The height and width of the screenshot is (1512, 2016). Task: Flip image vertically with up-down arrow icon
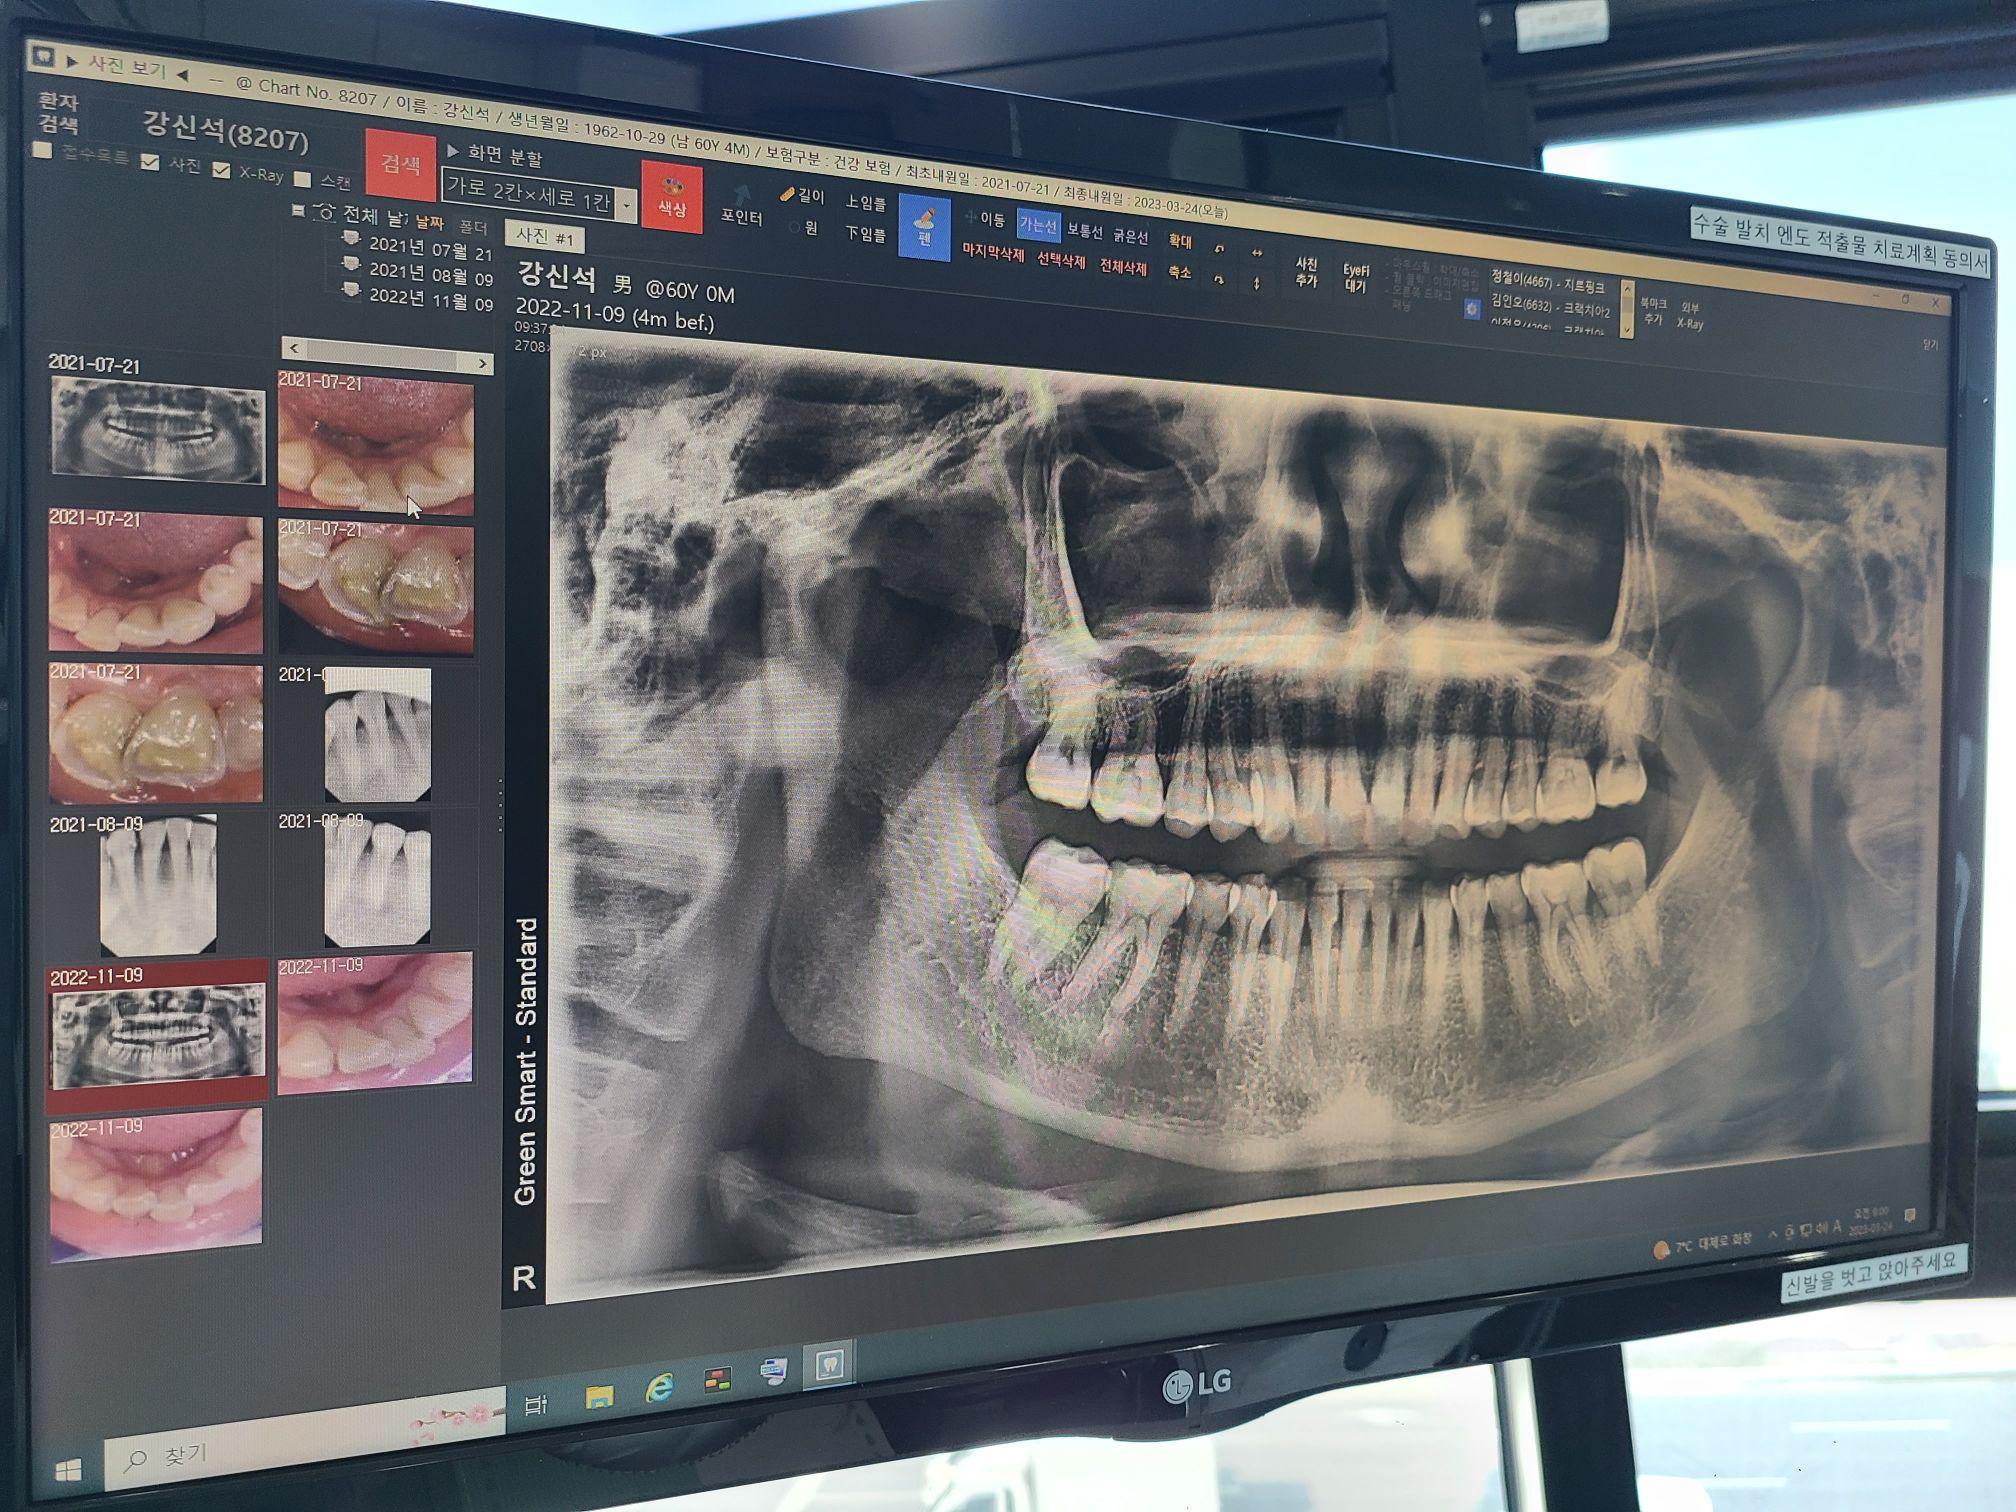pos(1257,284)
